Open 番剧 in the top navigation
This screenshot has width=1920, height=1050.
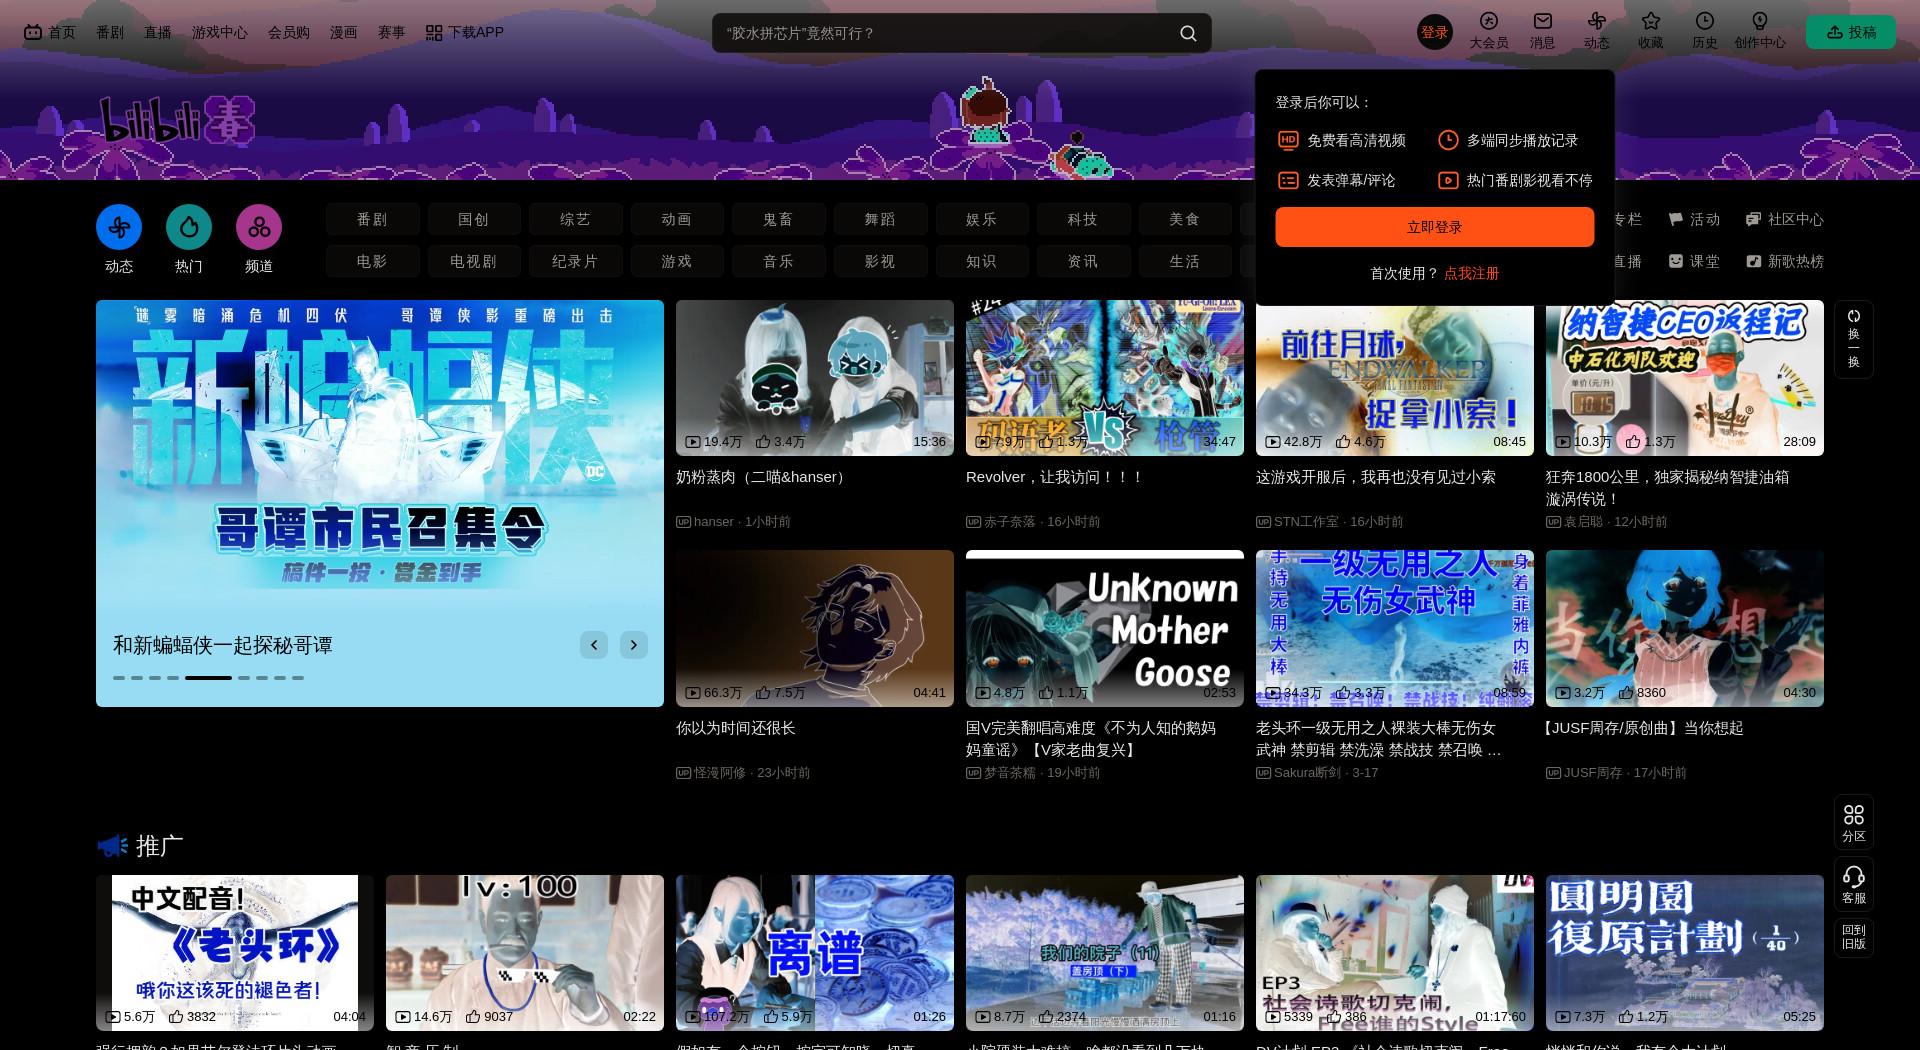[x=110, y=32]
